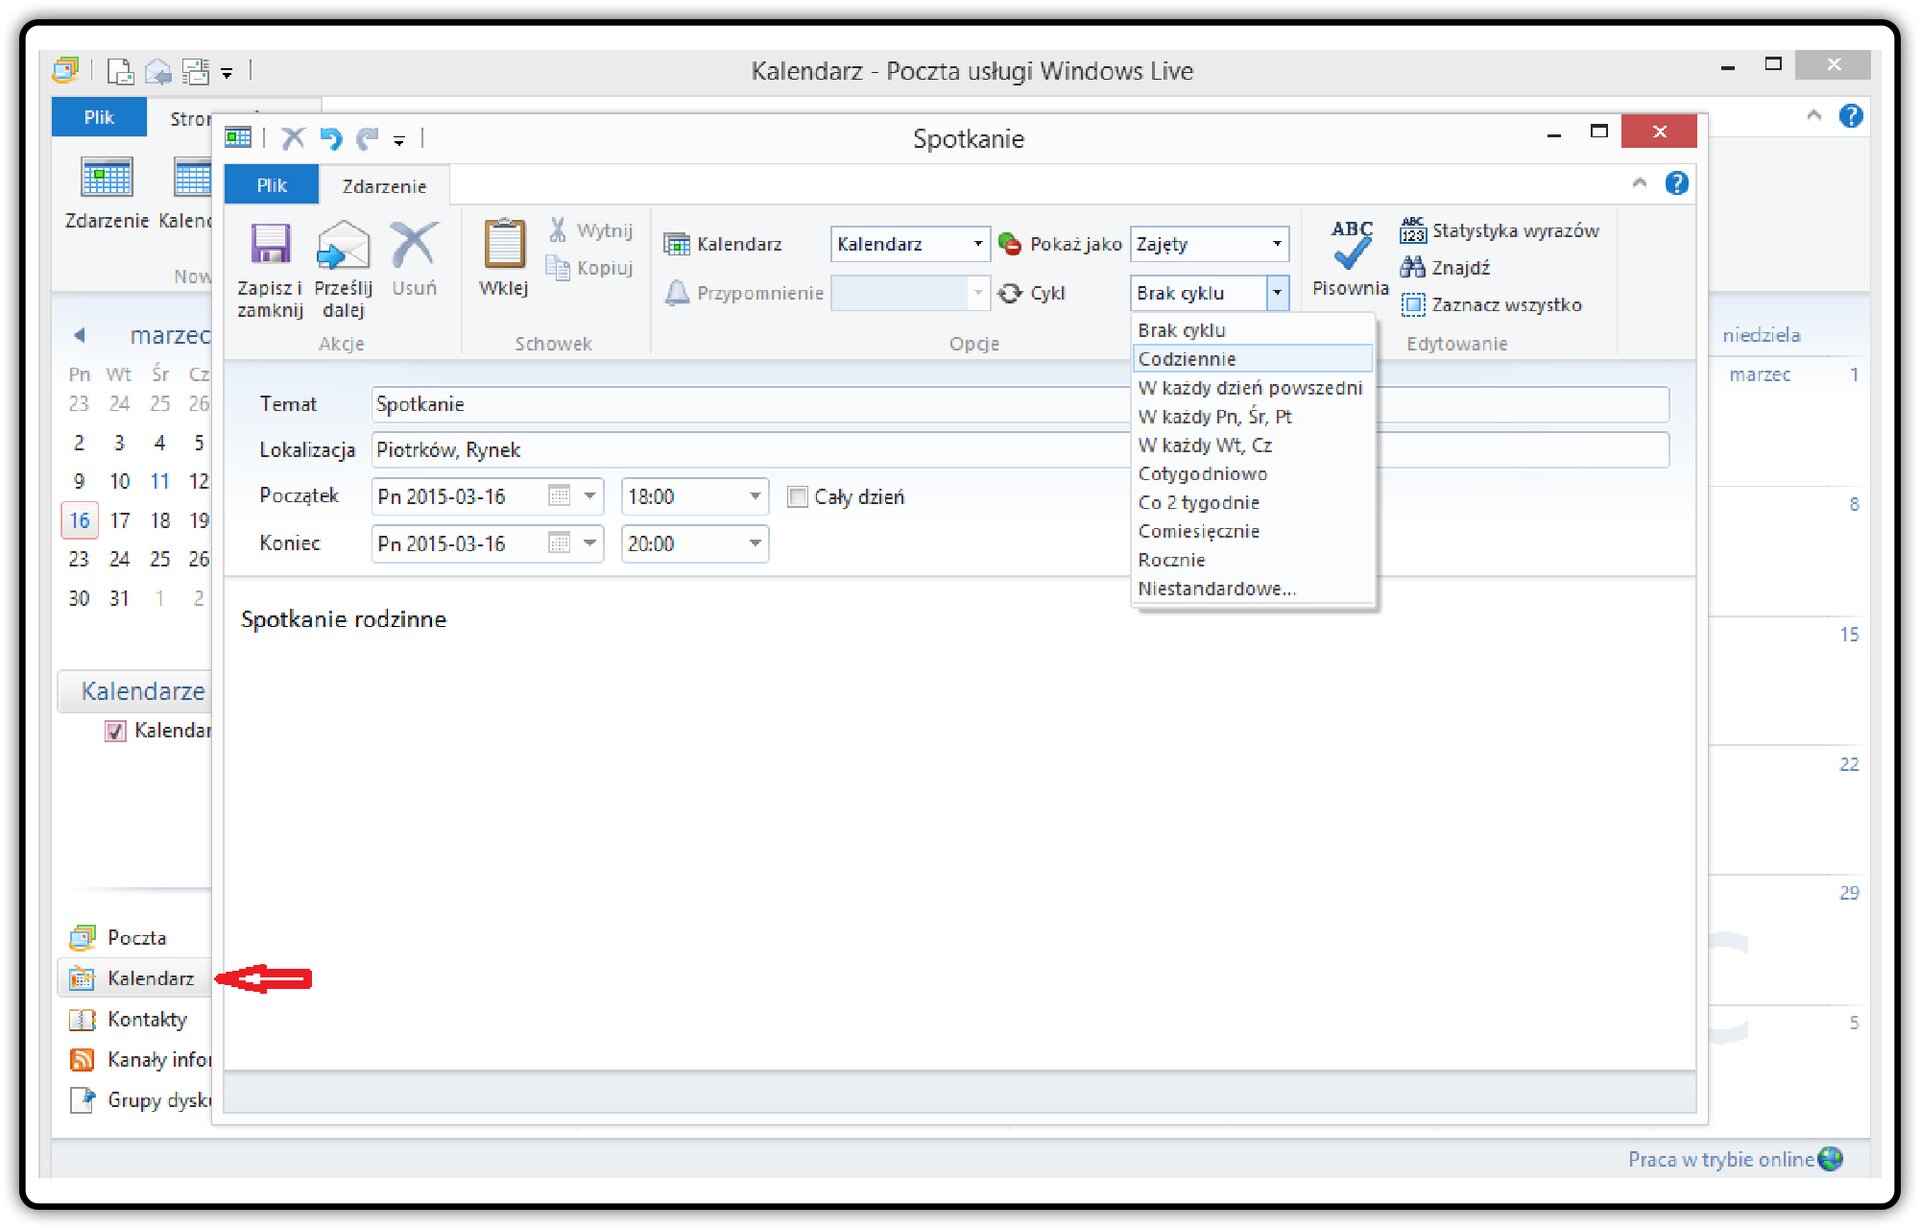Open help icon in main Kalendarz window
Screen dimensions: 1920x1229
1851,116
